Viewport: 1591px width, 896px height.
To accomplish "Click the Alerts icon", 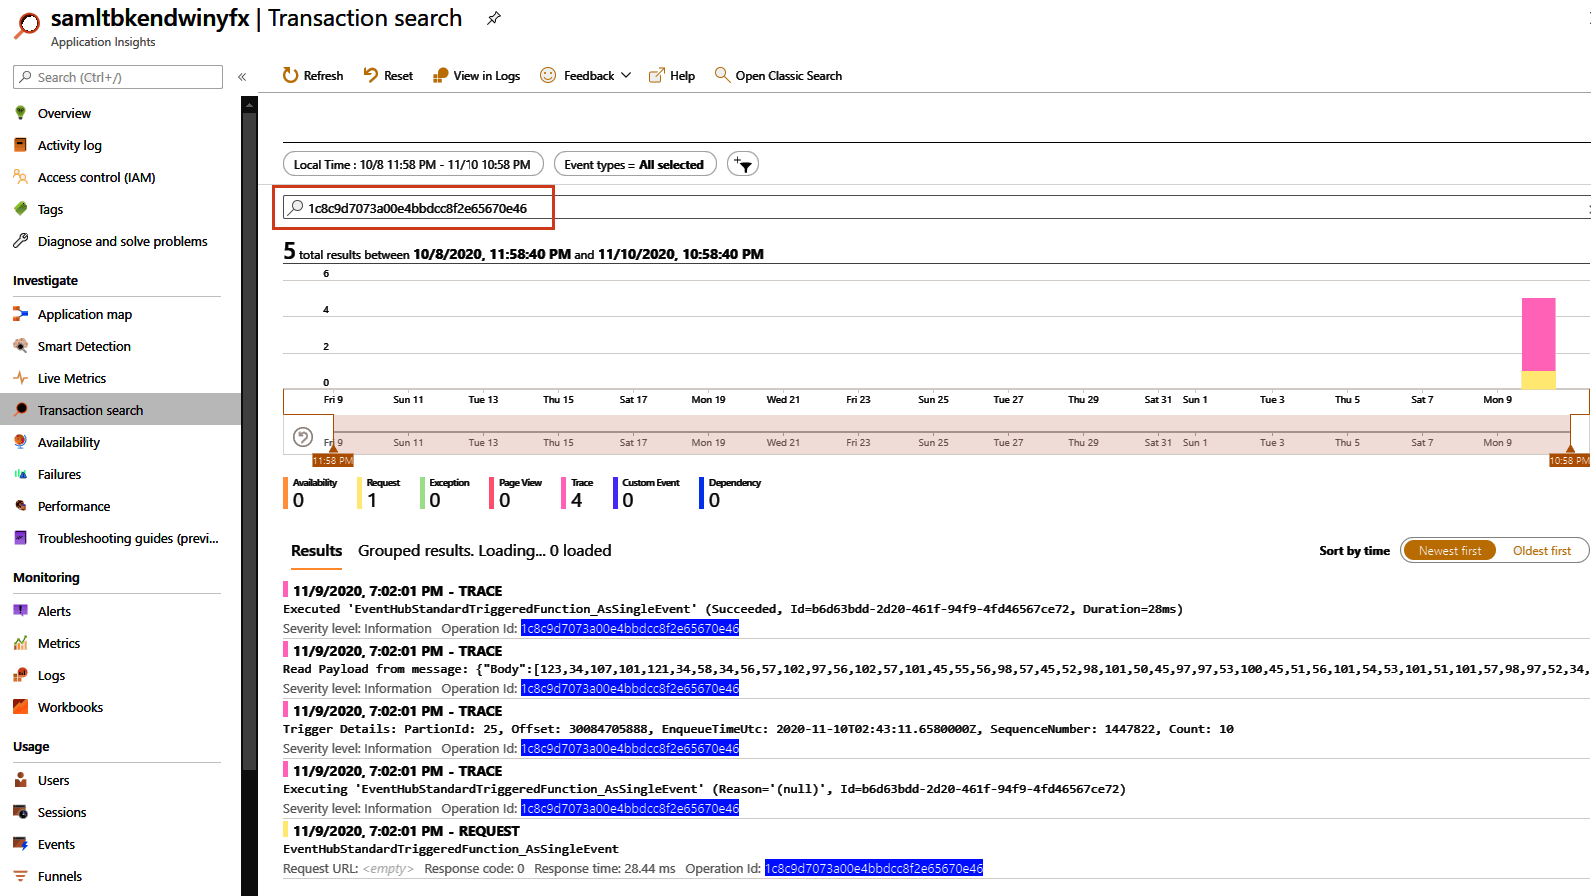I will point(20,611).
